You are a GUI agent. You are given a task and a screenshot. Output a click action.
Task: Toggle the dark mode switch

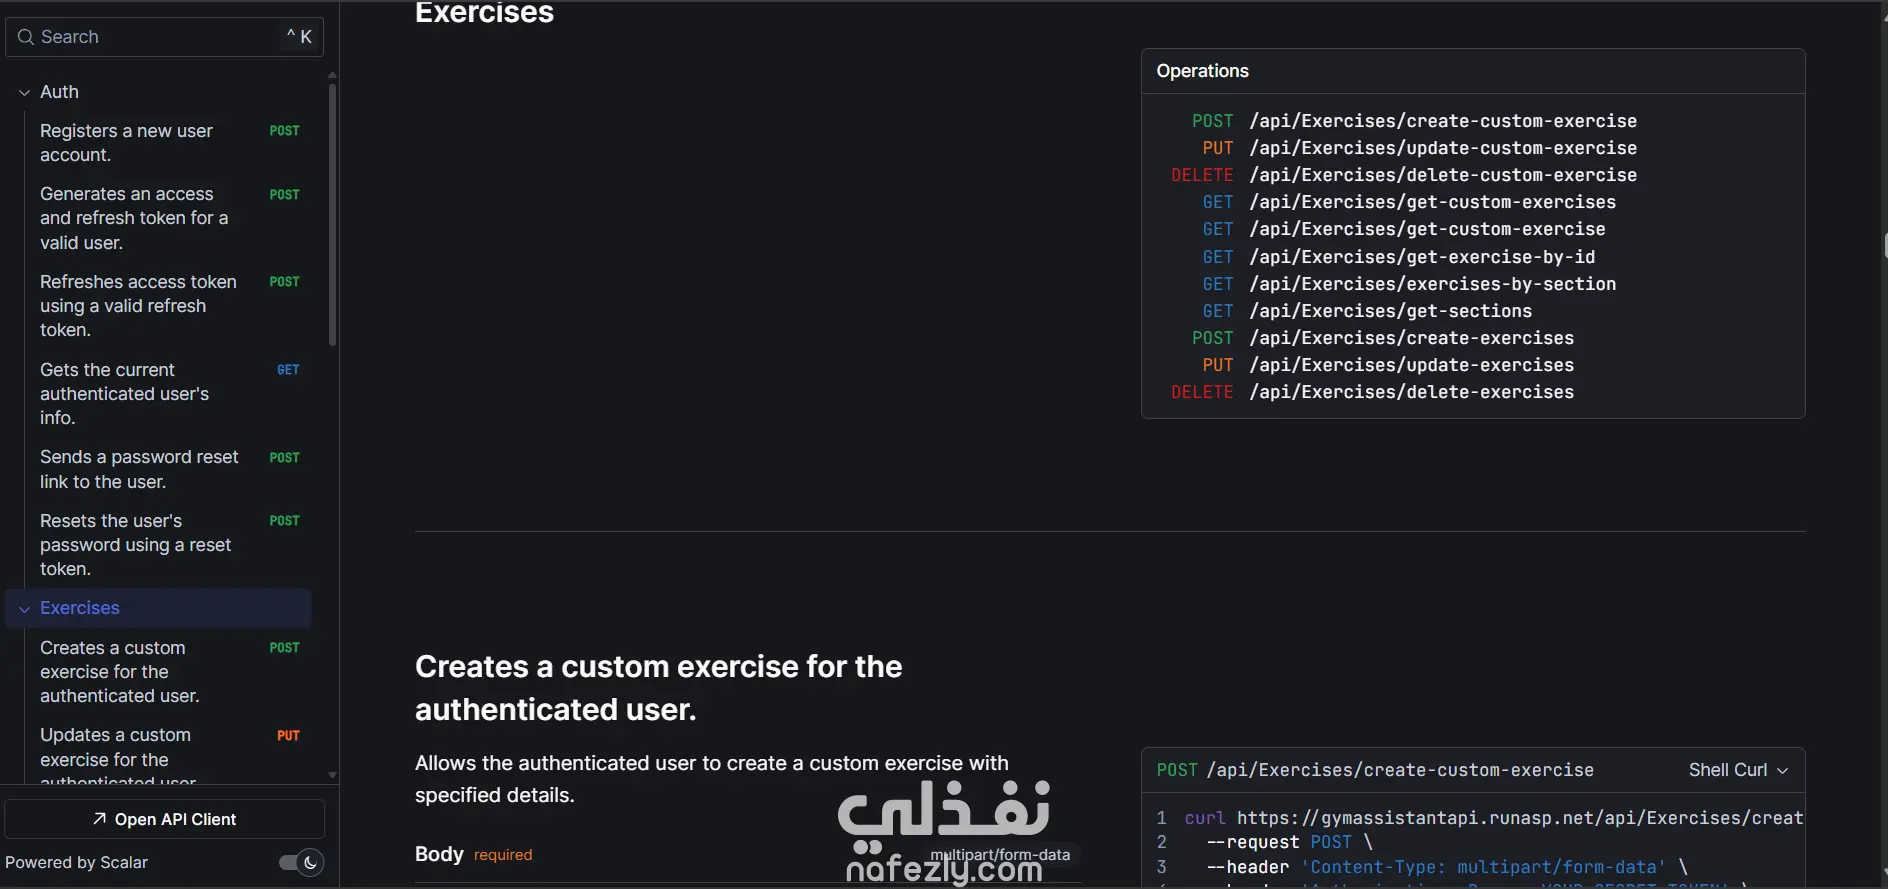[x=301, y=862]
